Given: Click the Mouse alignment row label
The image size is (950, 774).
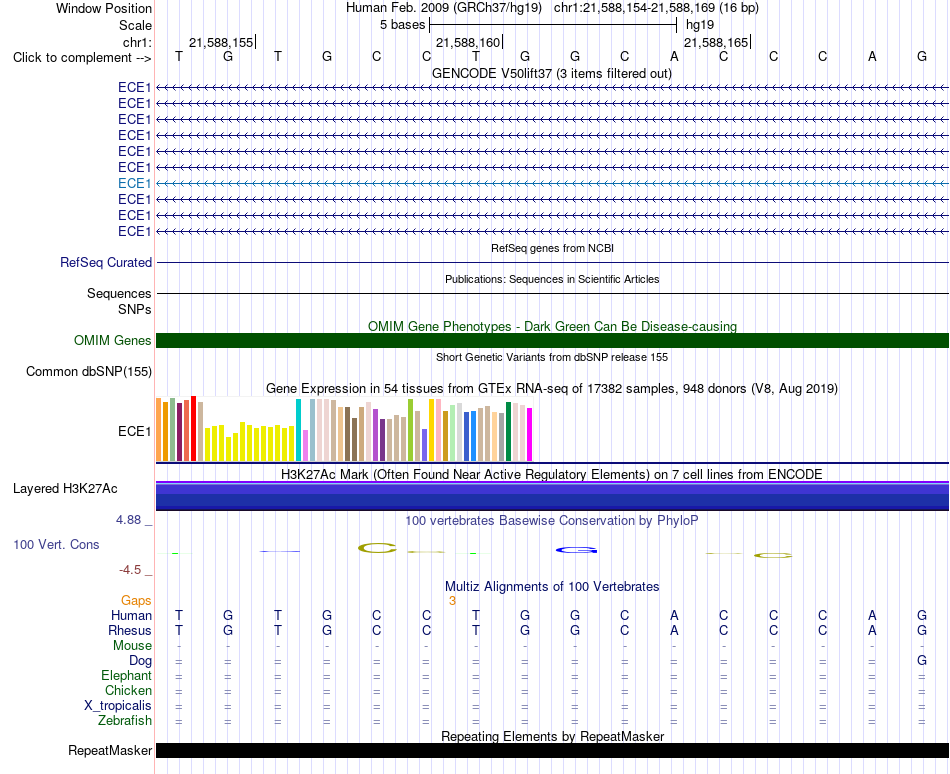Looking at the screenshot, I should (132, 646).
